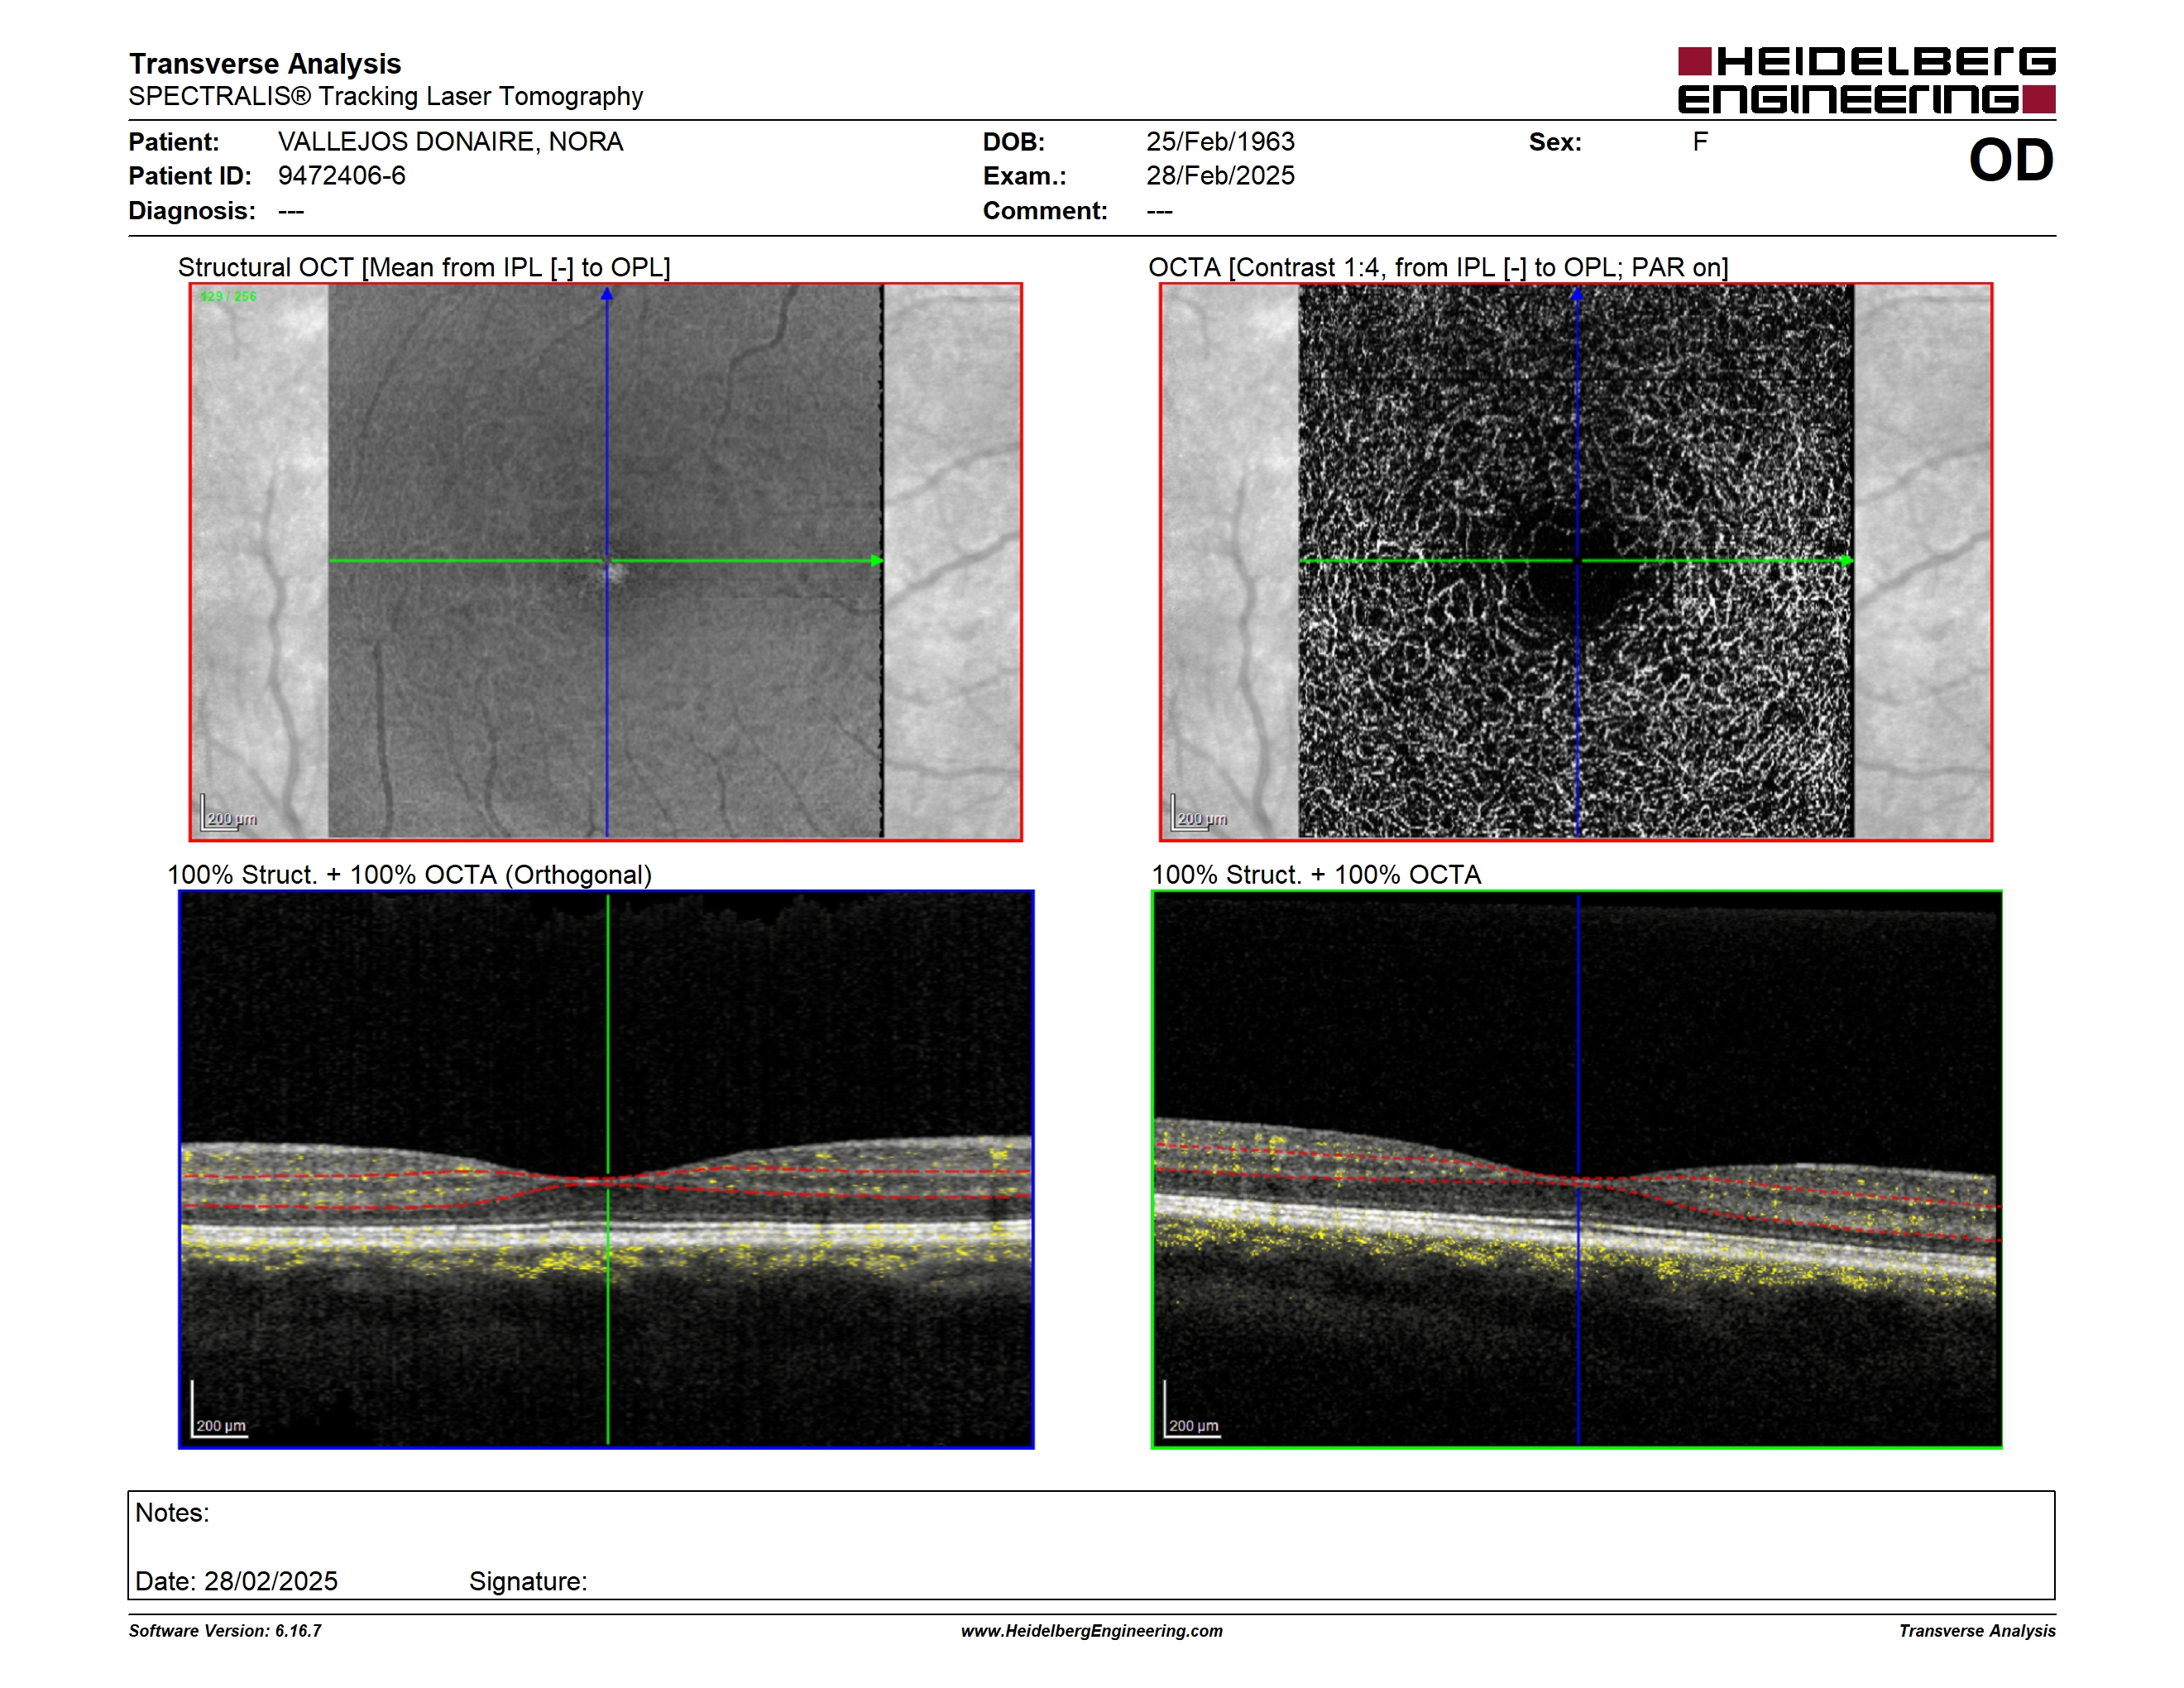Click the Structural OCT en-face image
This screenshot has width=2184, height=1688.
click(606, 562)
